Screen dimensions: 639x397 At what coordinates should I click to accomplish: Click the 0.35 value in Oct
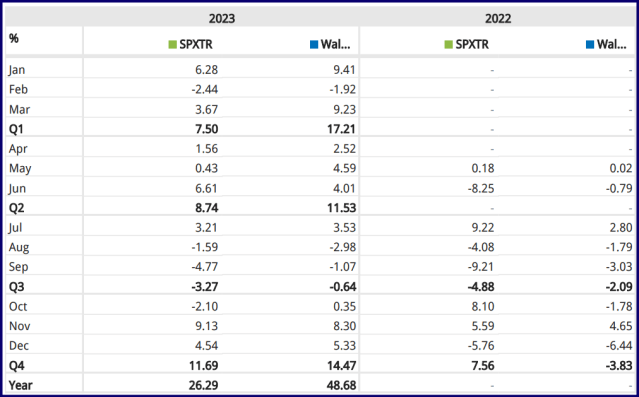click(x=344, y=306)
